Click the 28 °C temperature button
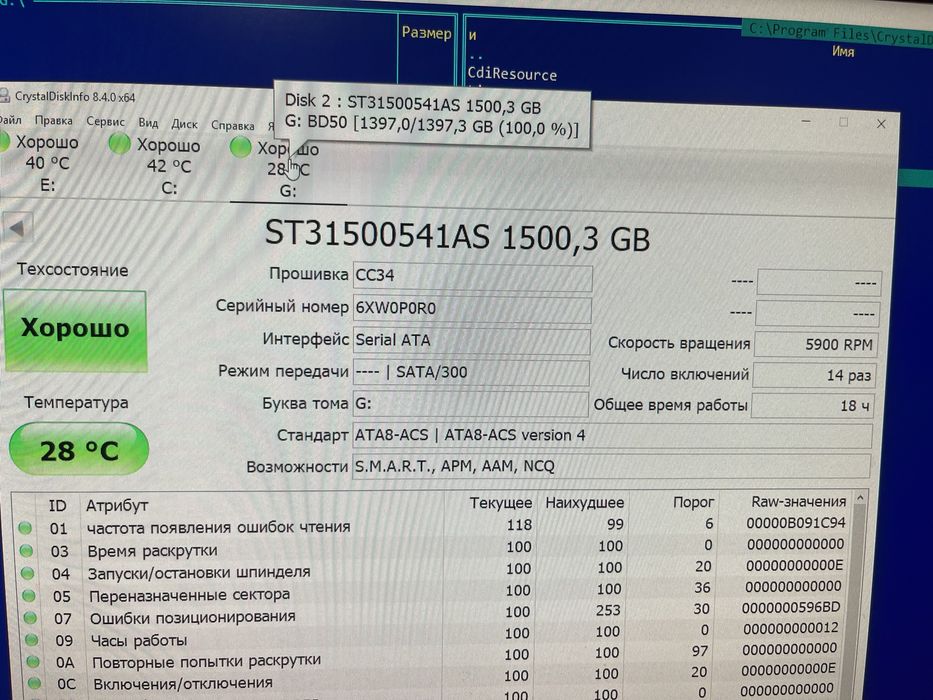Viewport: 933px width, 700px height. [79, 449]
